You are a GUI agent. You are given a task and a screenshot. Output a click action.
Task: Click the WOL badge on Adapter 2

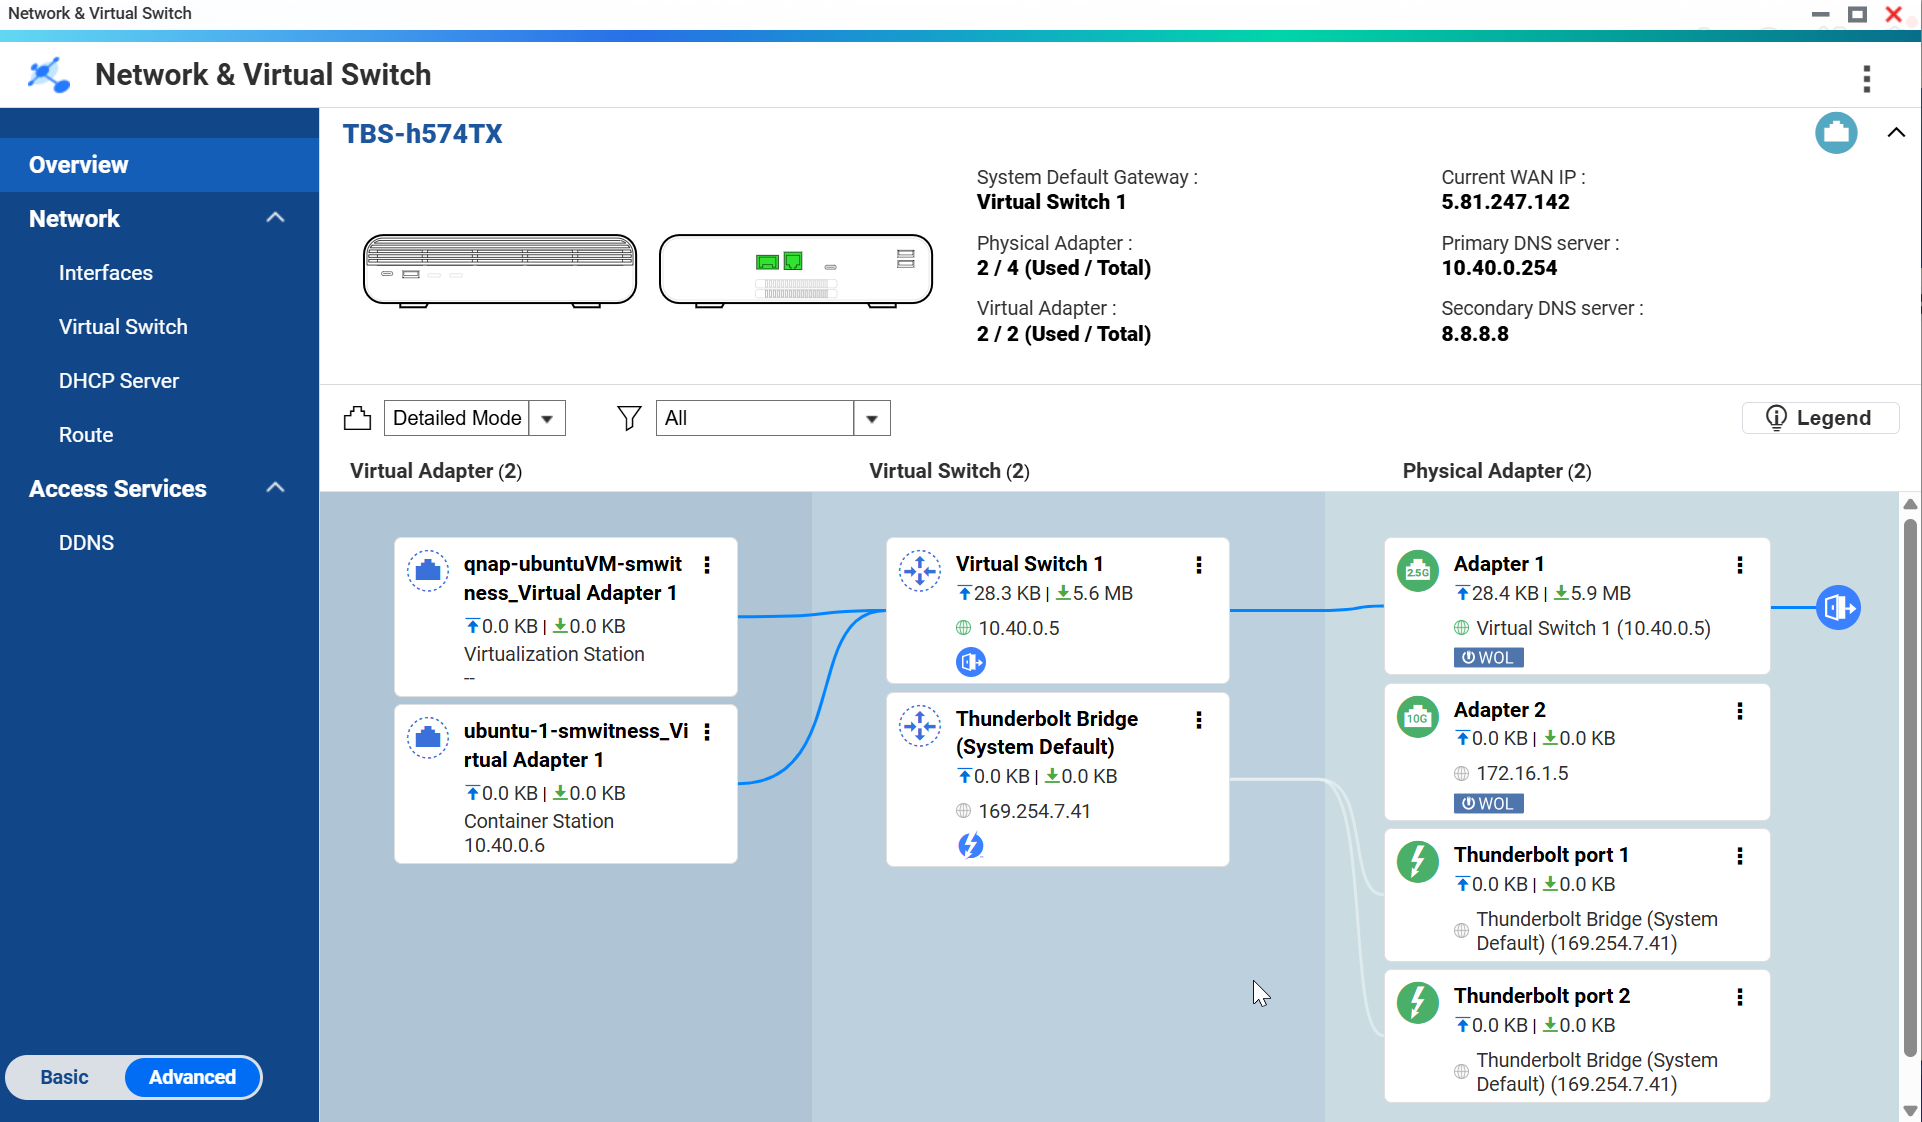(x=1489, y=804)
